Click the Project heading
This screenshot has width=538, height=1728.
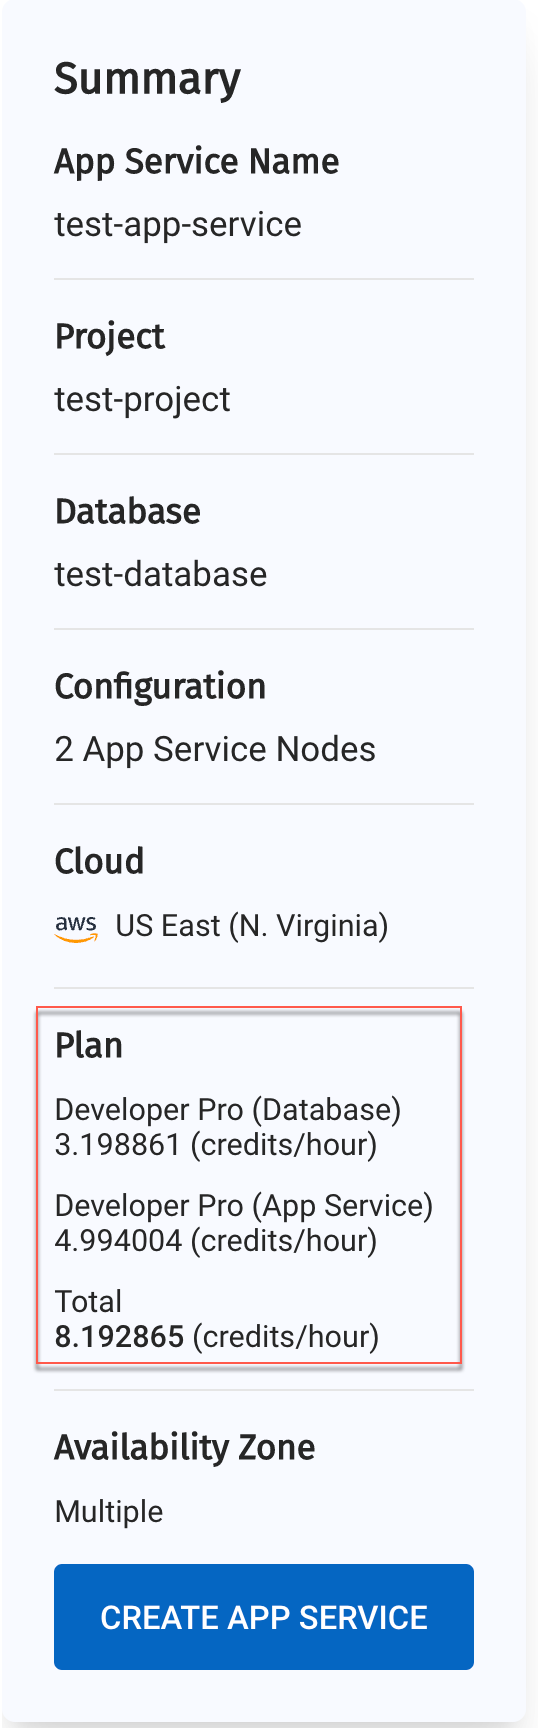coord(110,337)
